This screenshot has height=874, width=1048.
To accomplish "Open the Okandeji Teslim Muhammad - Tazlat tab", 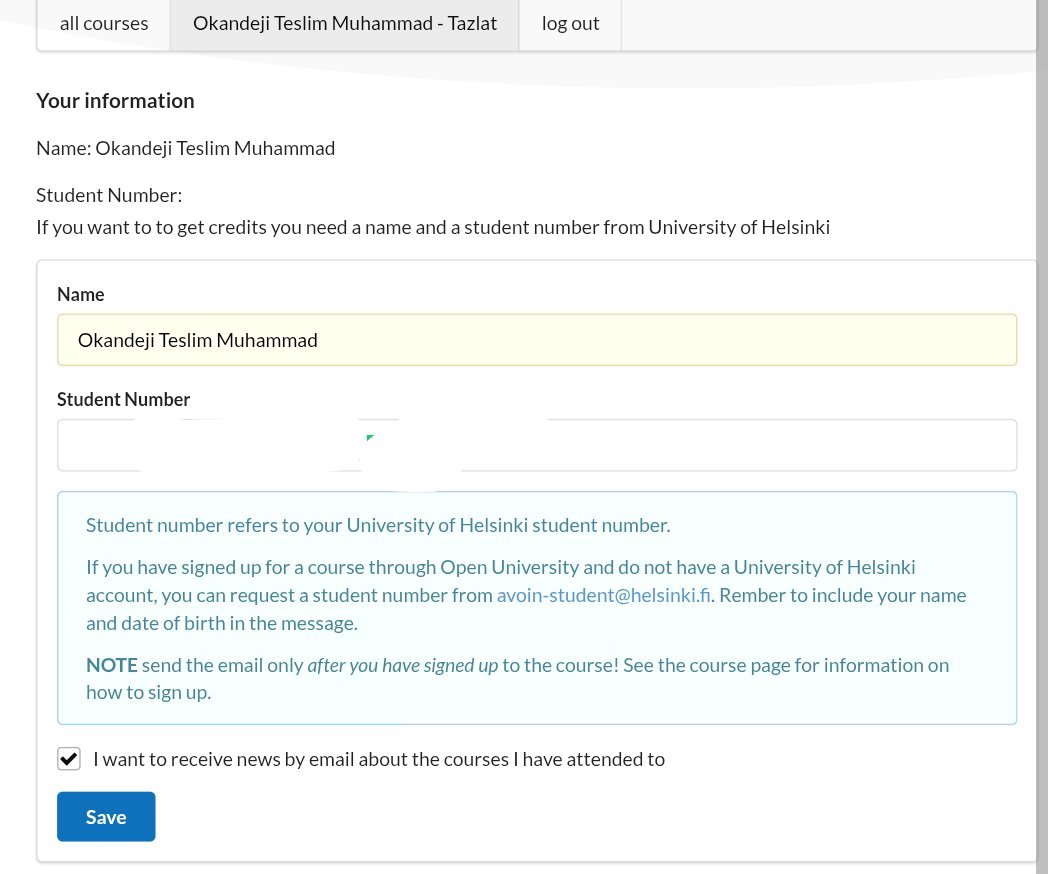I will (x=344, y=23).
